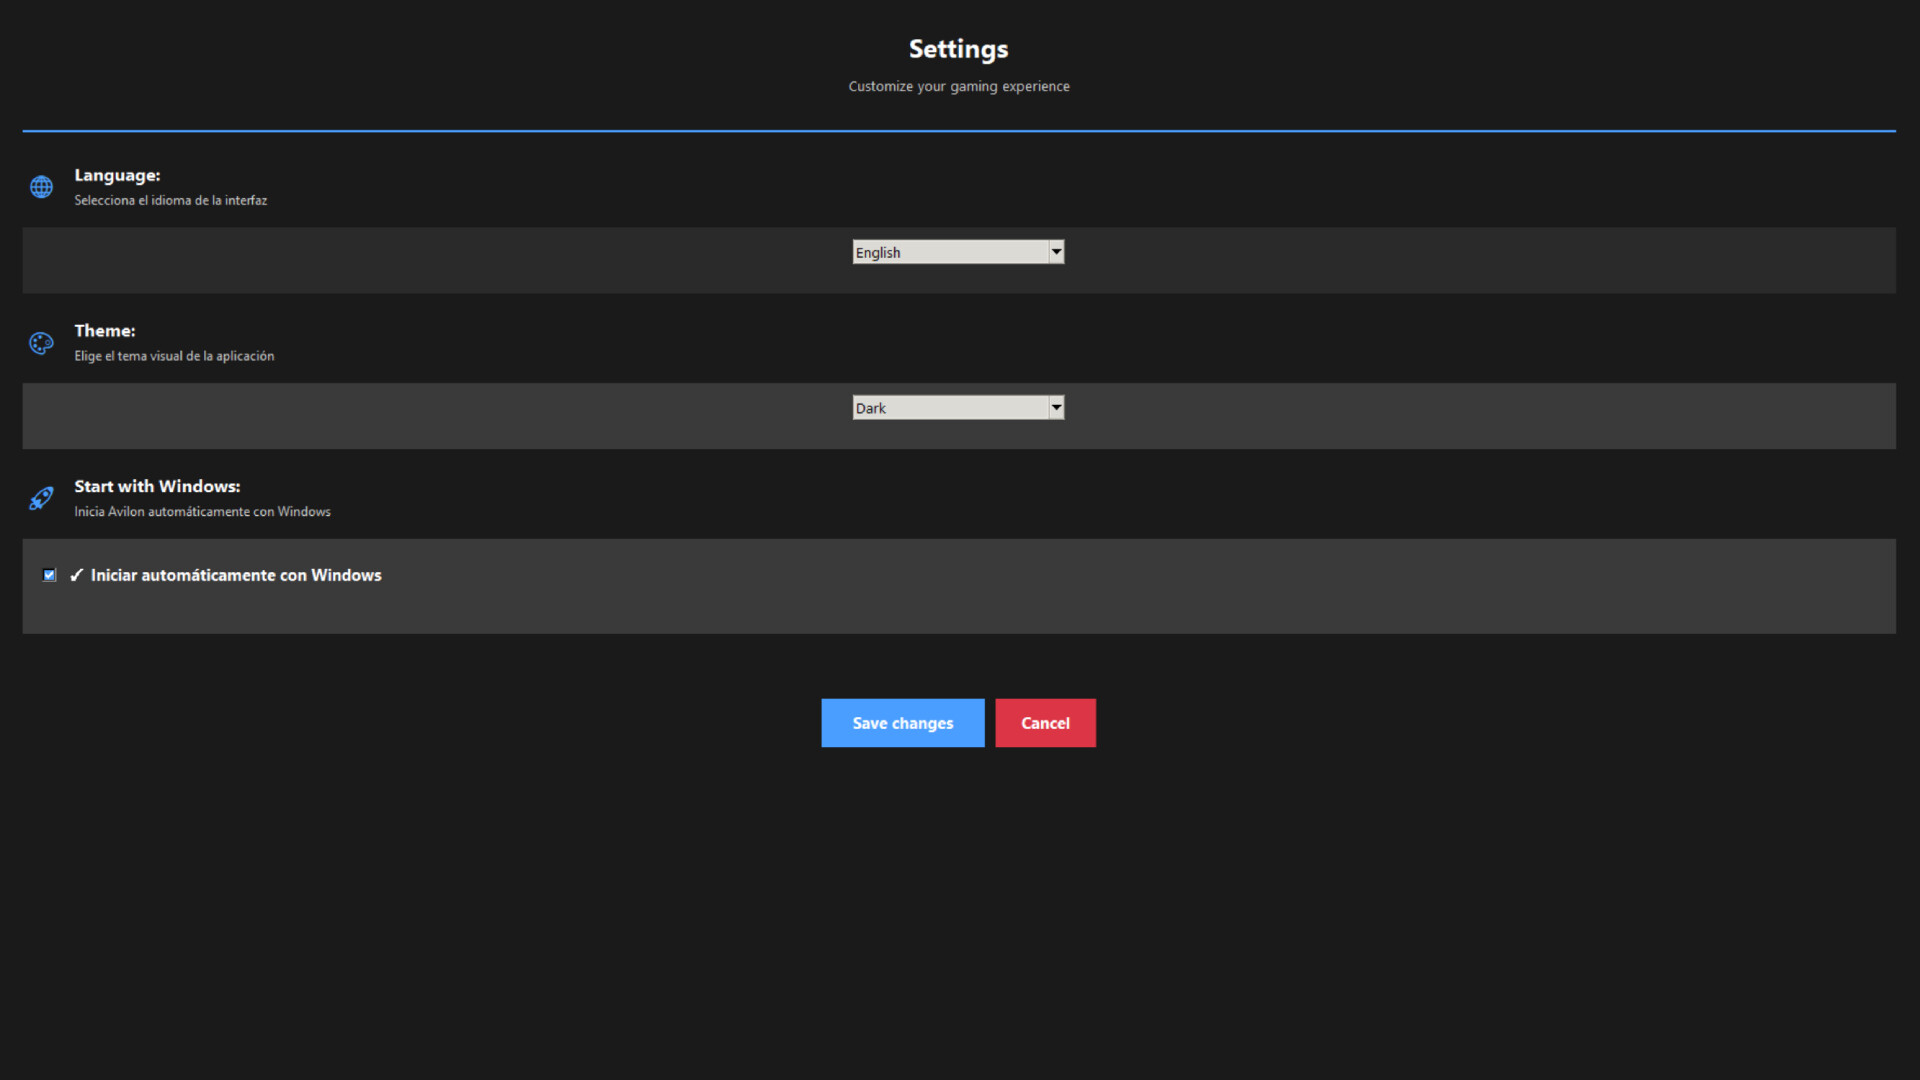1920x1080 pixels.
Task: Select the Dark text in the combo box
Action: (x=870, y=407)
